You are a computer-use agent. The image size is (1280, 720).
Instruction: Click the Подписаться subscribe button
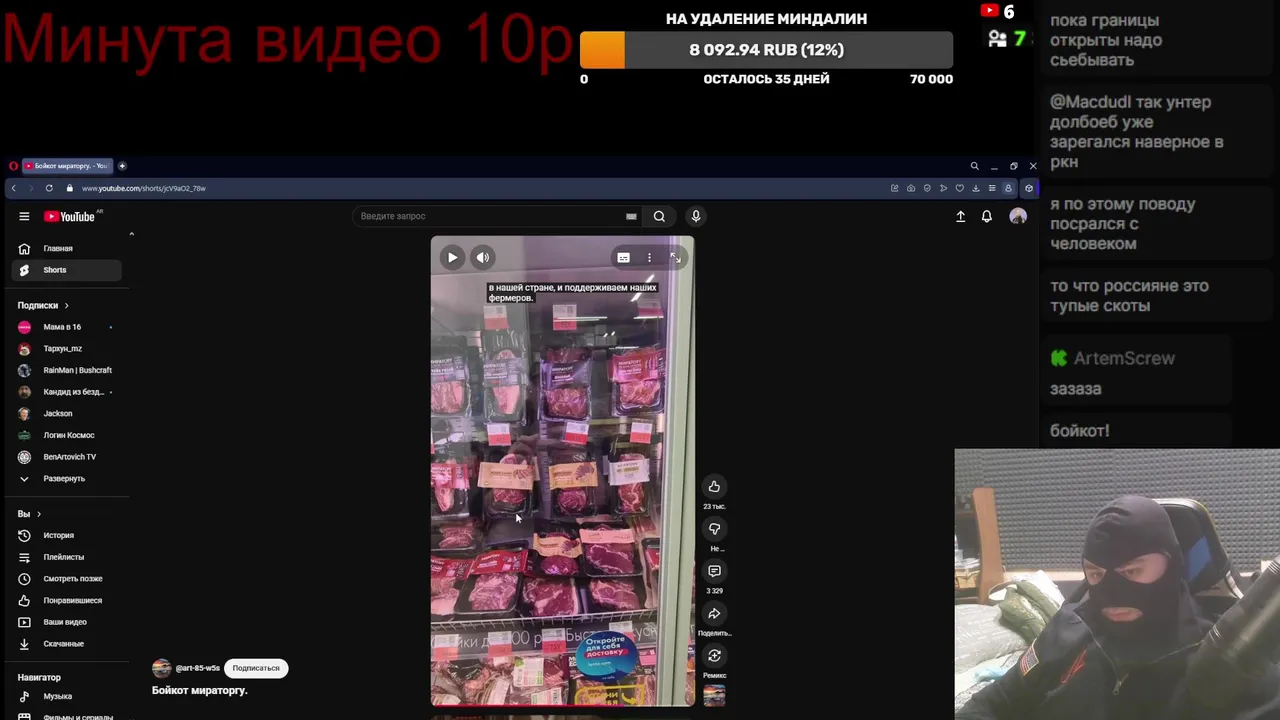tap(256, 668)
